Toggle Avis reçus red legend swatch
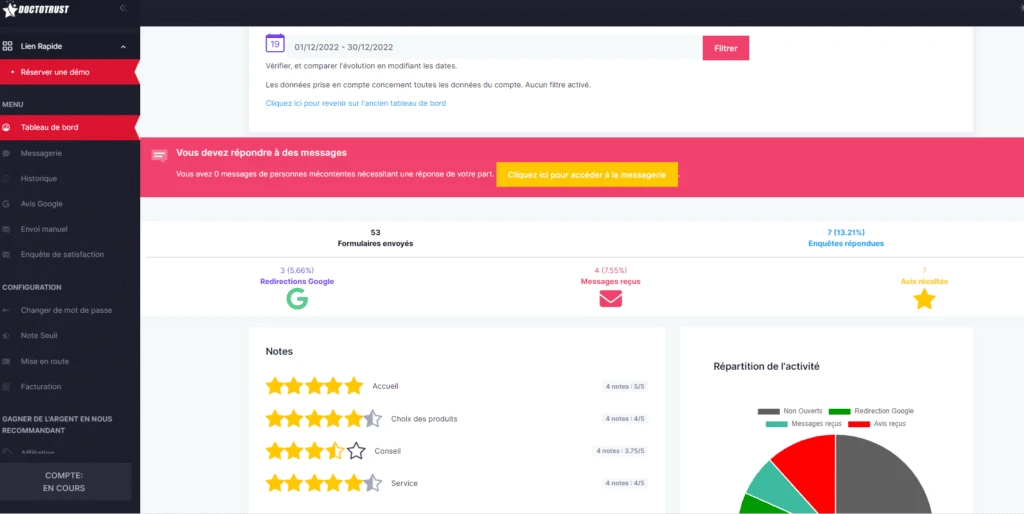The height and width of the screenshot is (514, 1024). tap(859, 425)
